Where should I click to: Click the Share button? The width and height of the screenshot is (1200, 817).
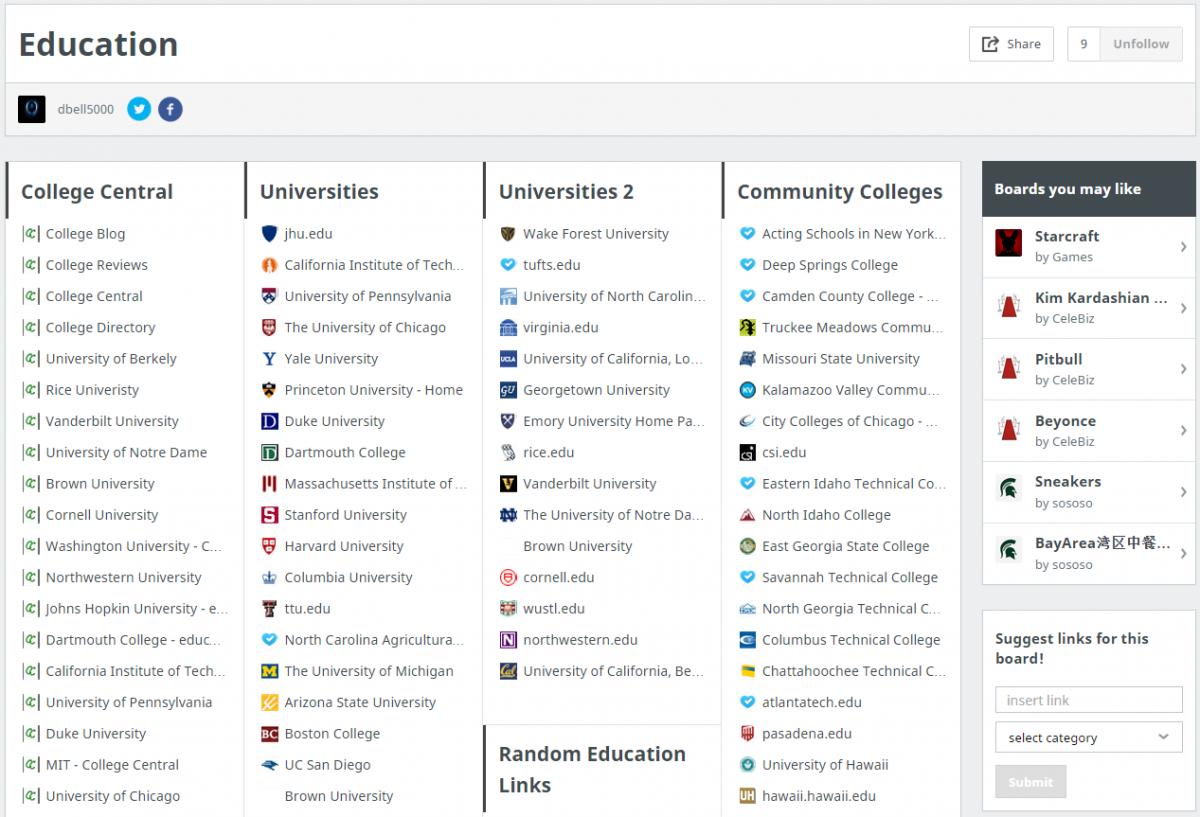pos(1011,44)
